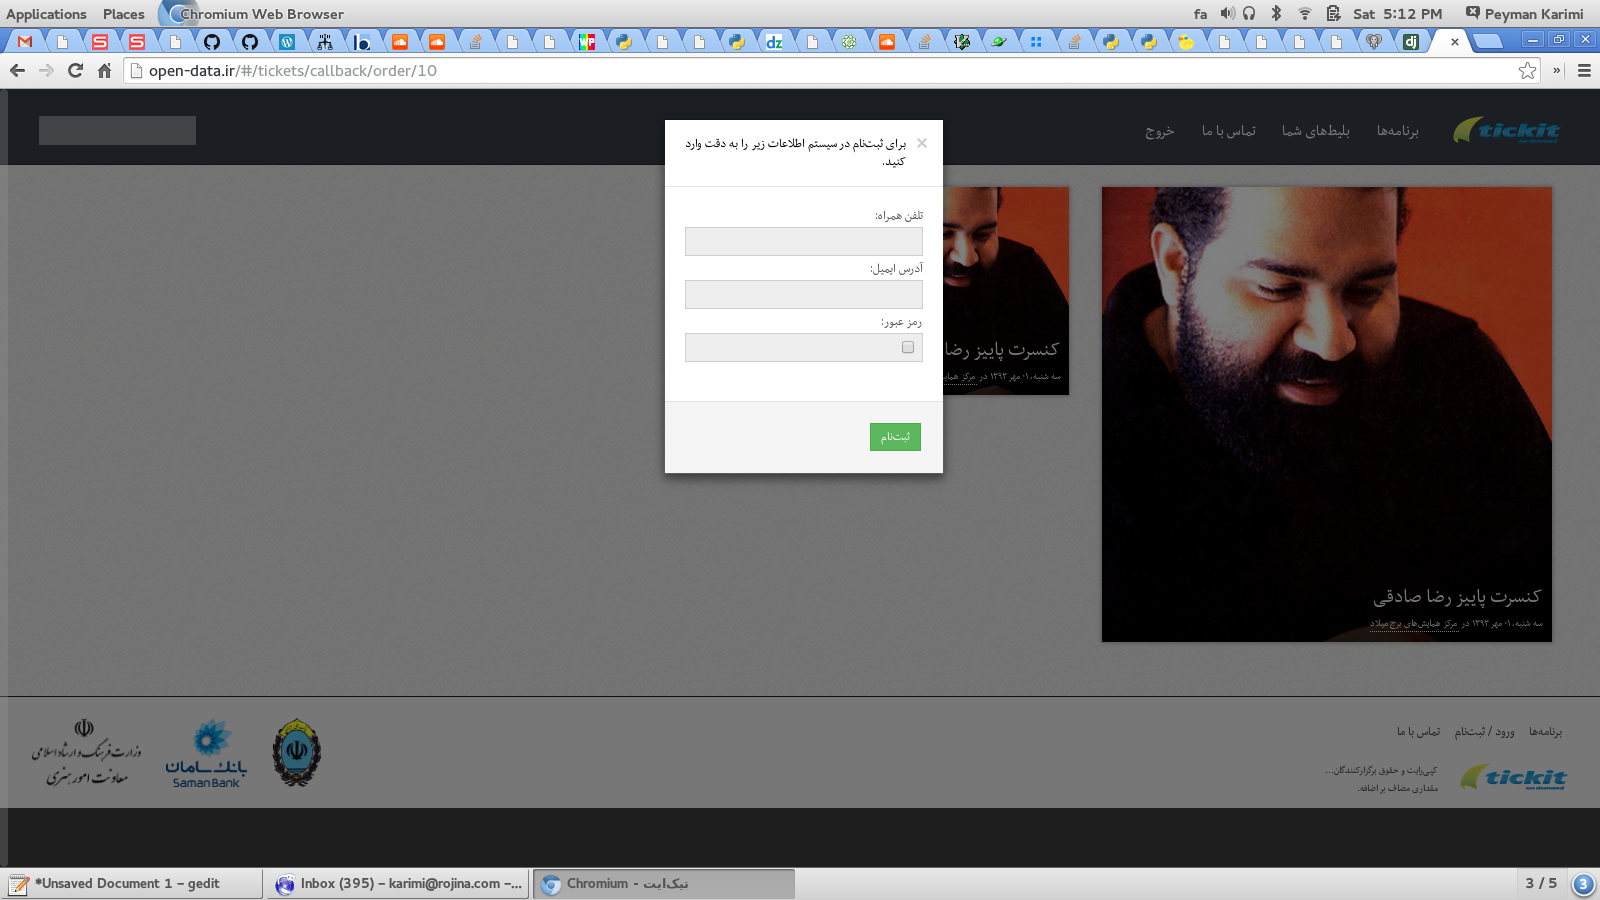Switch the fa keyboard layout indicator
Image resolution: width=1600 pixels, height=900 pixels.
(x=1200, y=14)
